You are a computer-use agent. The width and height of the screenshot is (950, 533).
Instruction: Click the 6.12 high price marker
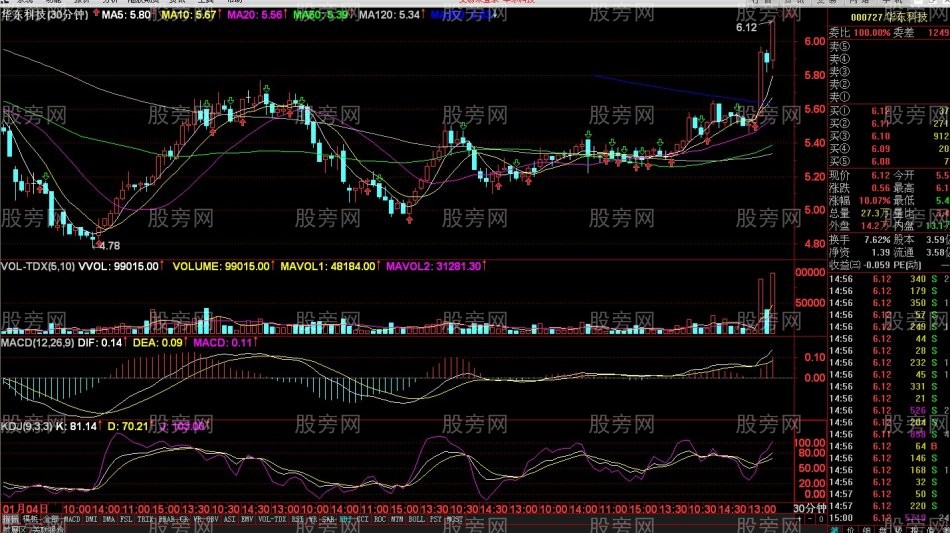[x=746, y=27]
